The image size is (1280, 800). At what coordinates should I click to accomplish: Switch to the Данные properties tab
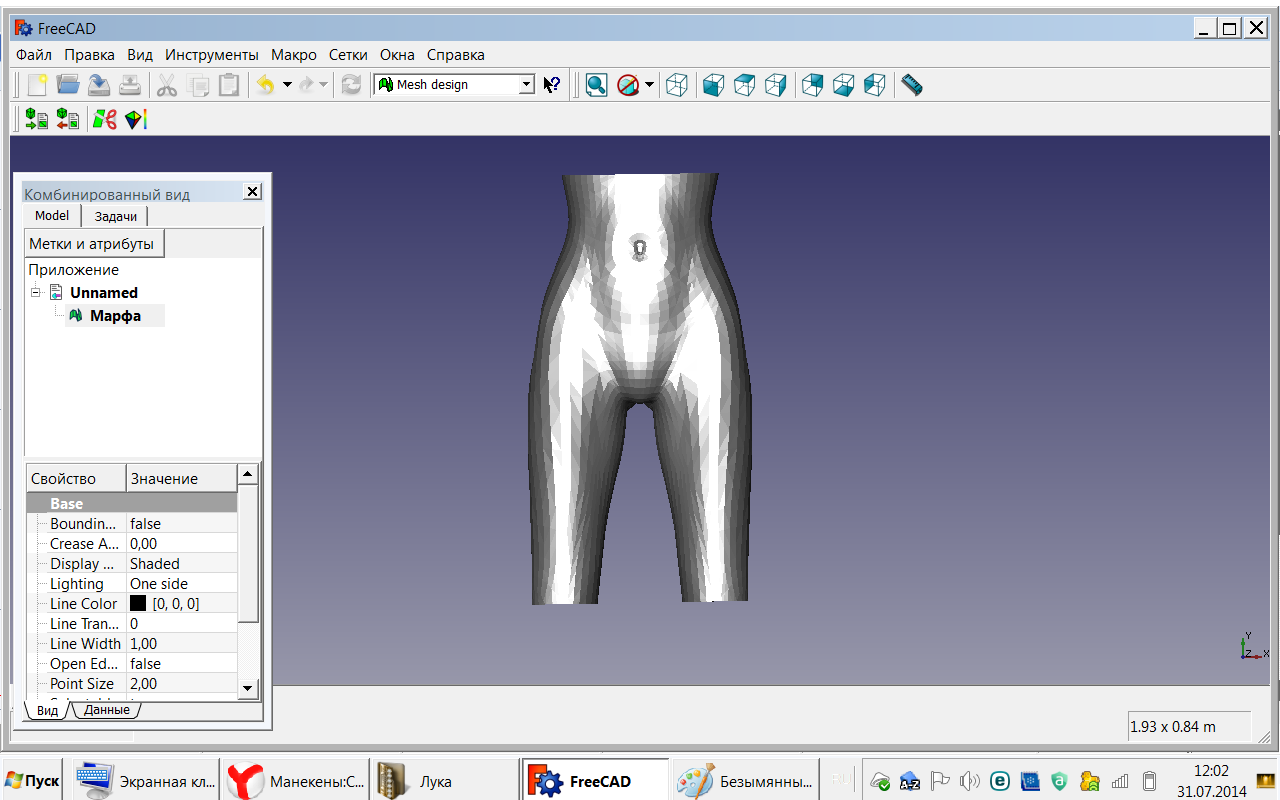click(x=106, y=710)
